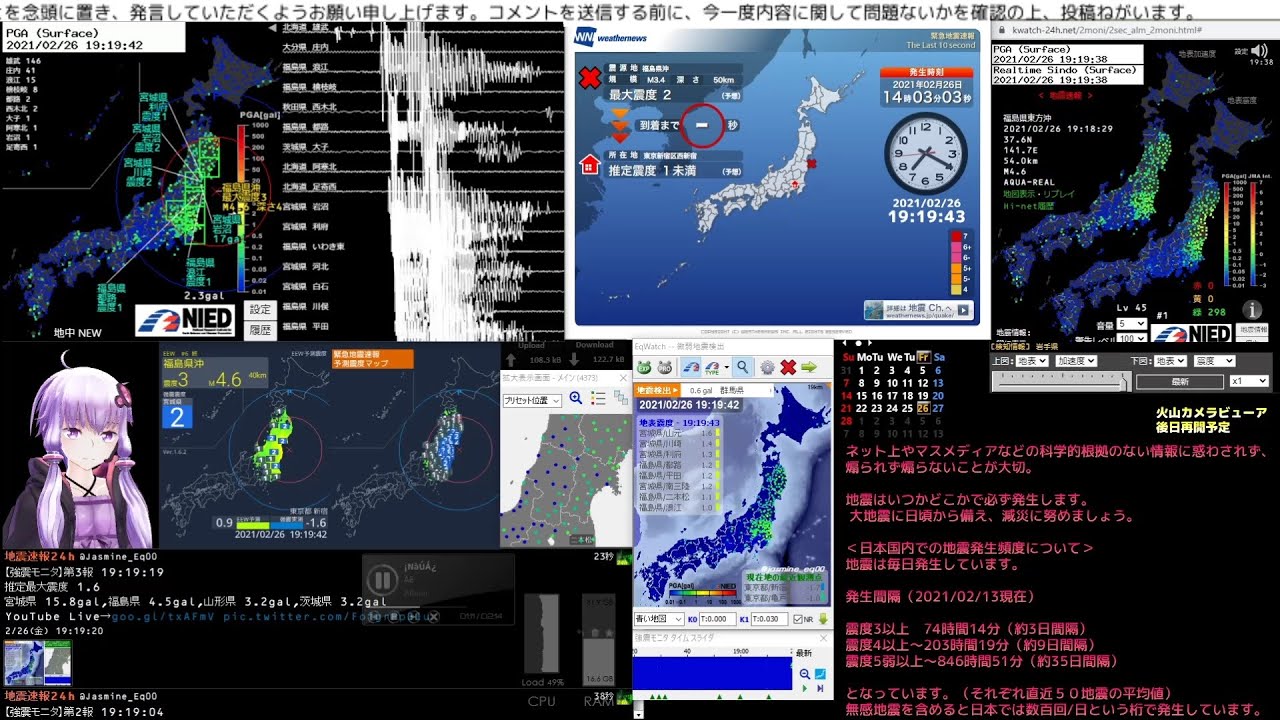
Task: Click the 履歴 history button
Action: 260,329
